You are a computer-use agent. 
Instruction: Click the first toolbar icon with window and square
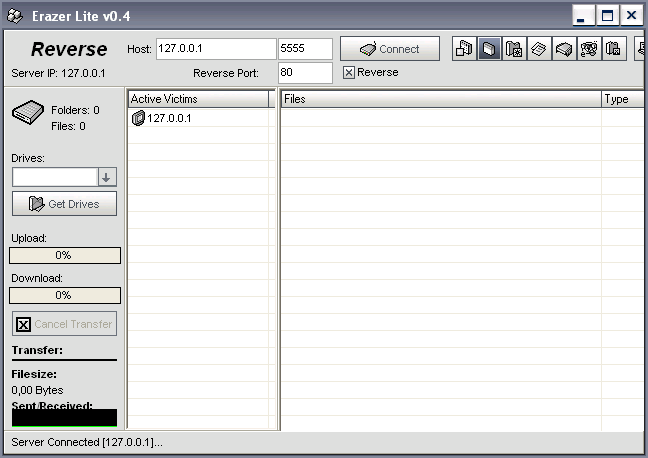tap(465, 49)
